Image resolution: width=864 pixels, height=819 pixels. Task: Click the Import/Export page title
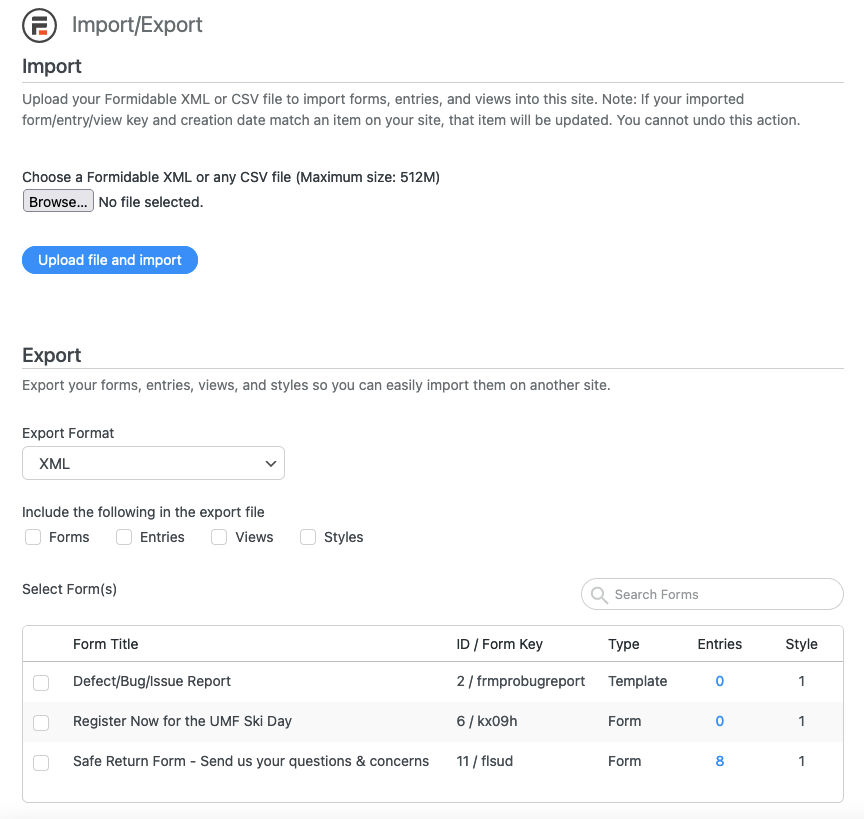click(x=137, y=25)
